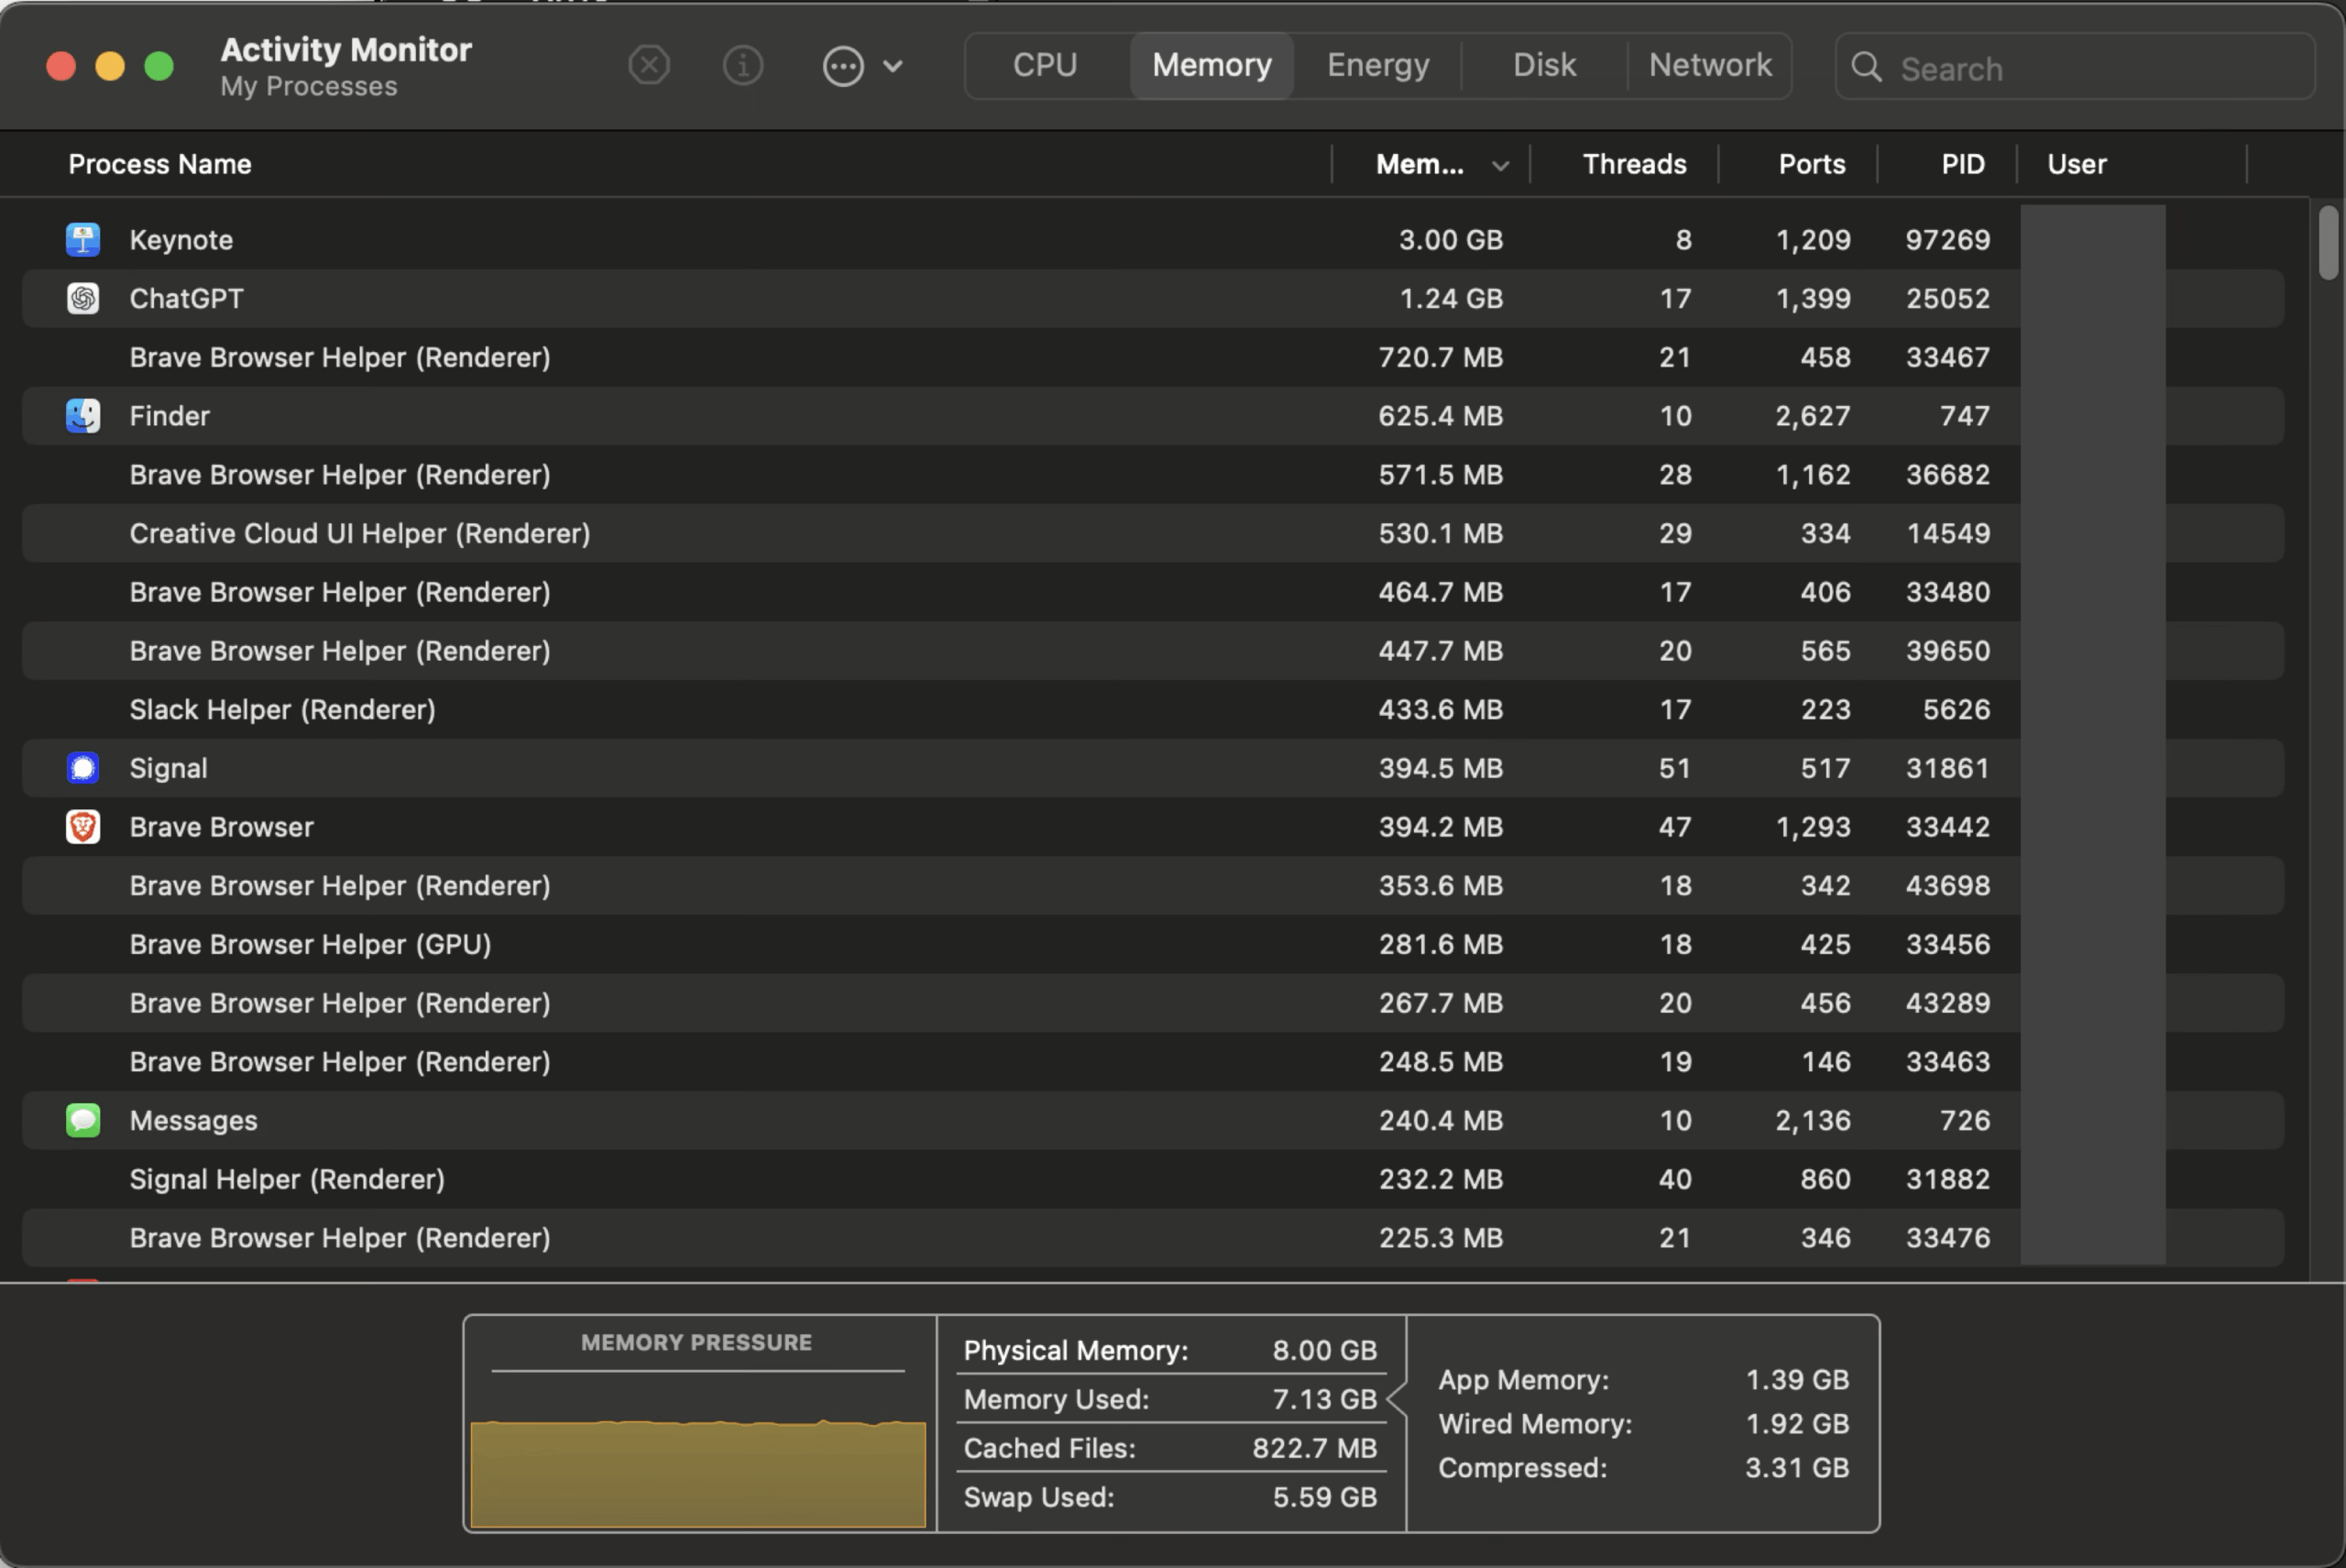Screen dimensions: 2346x1568
Task: Switch to the Energy tab
Action: coord(1377,65)
